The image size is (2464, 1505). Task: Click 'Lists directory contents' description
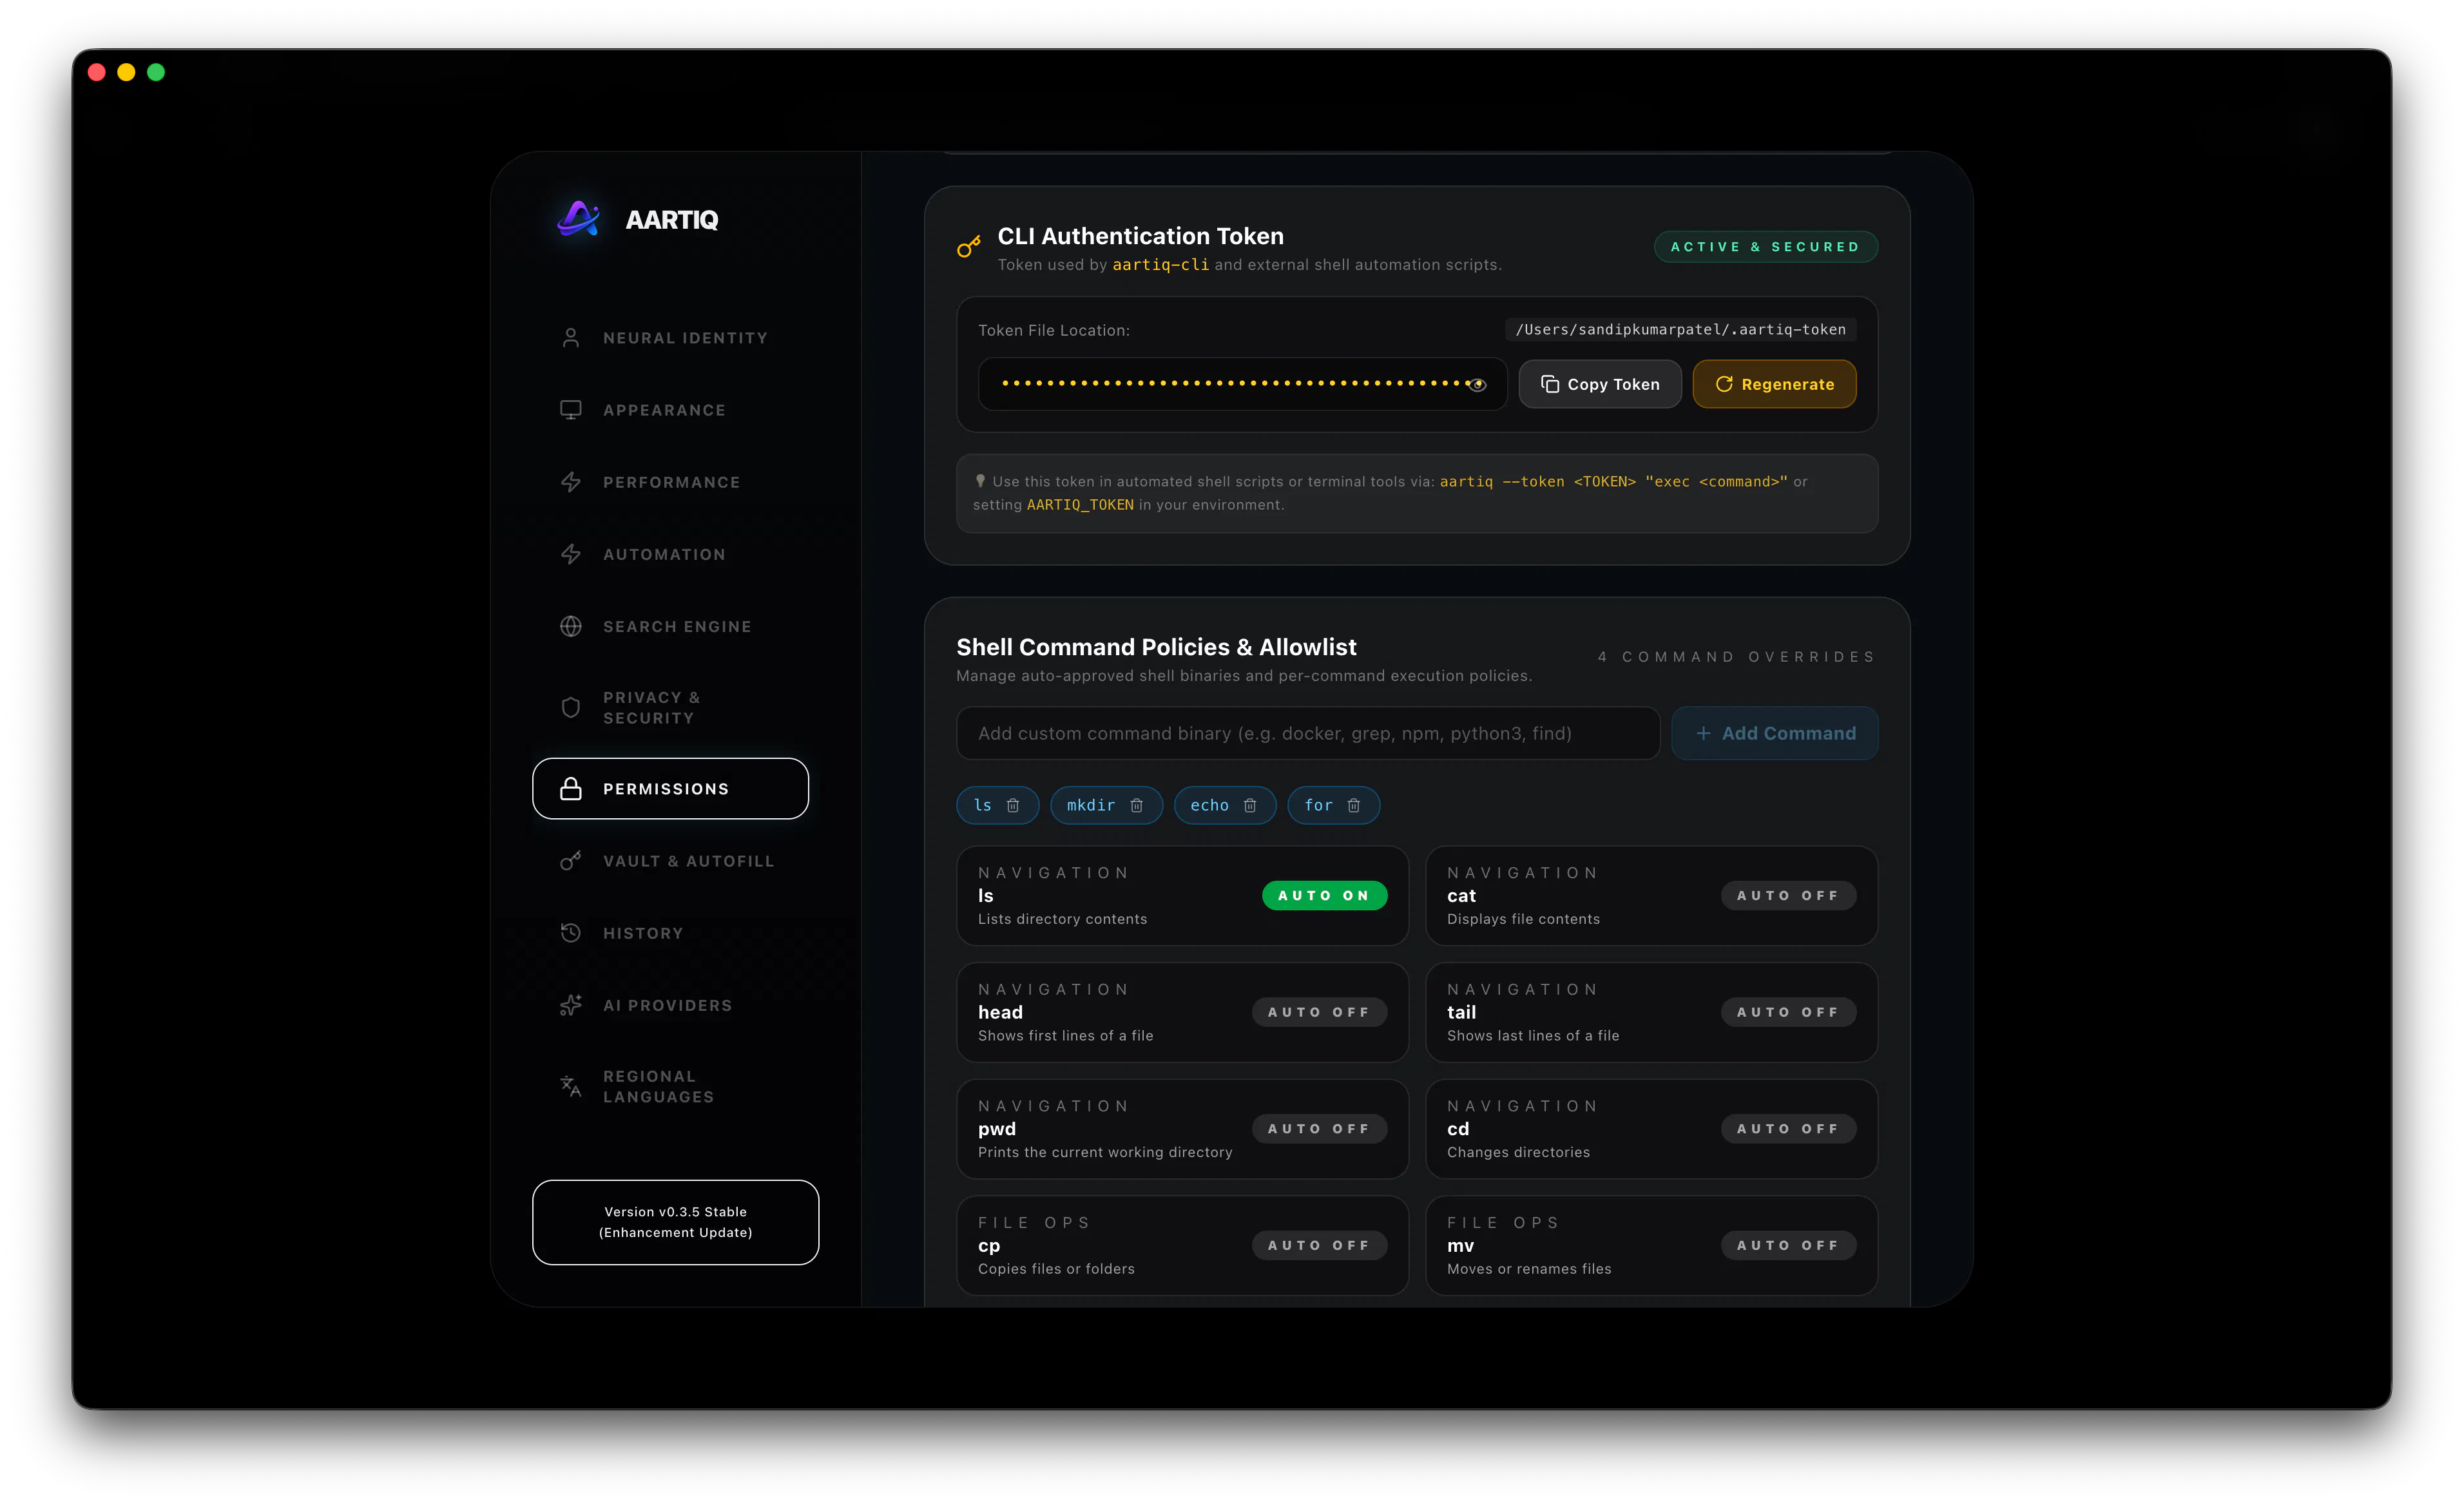[x=1062, y=919]
